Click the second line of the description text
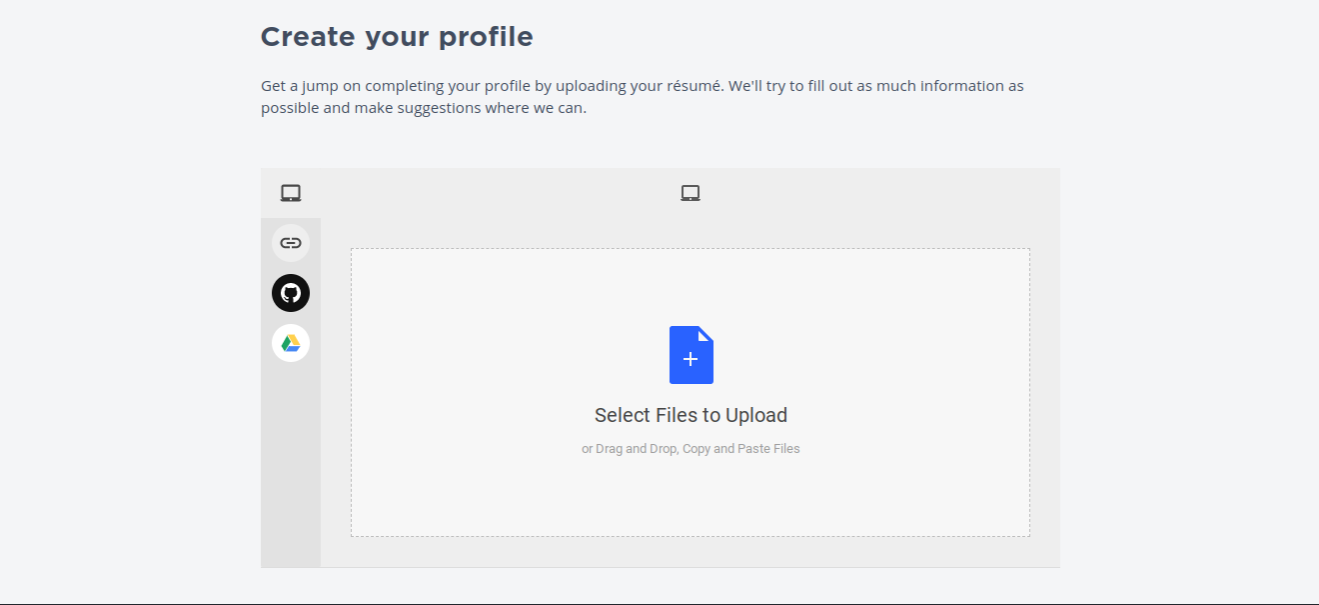1319x605 pixels. tap(424, 108)
